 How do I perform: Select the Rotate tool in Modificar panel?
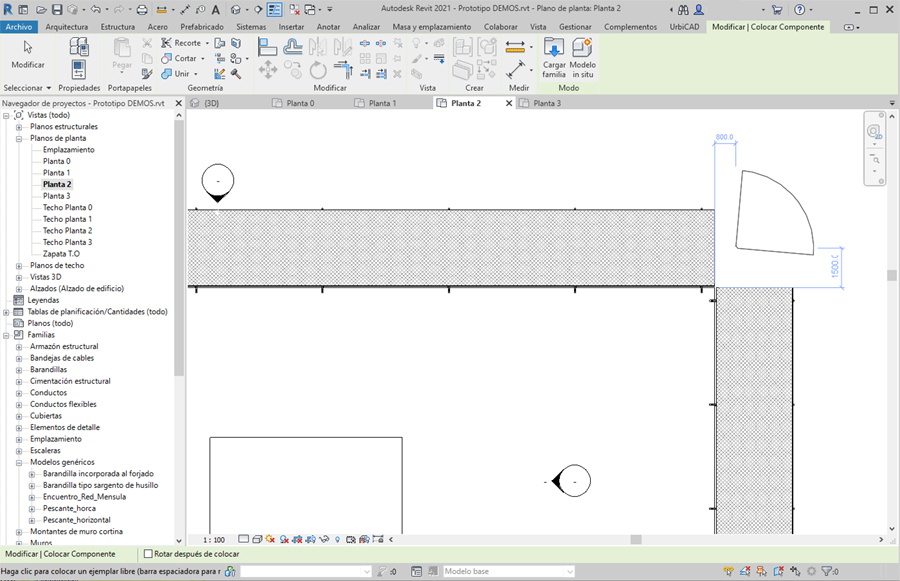coord(318,70)
